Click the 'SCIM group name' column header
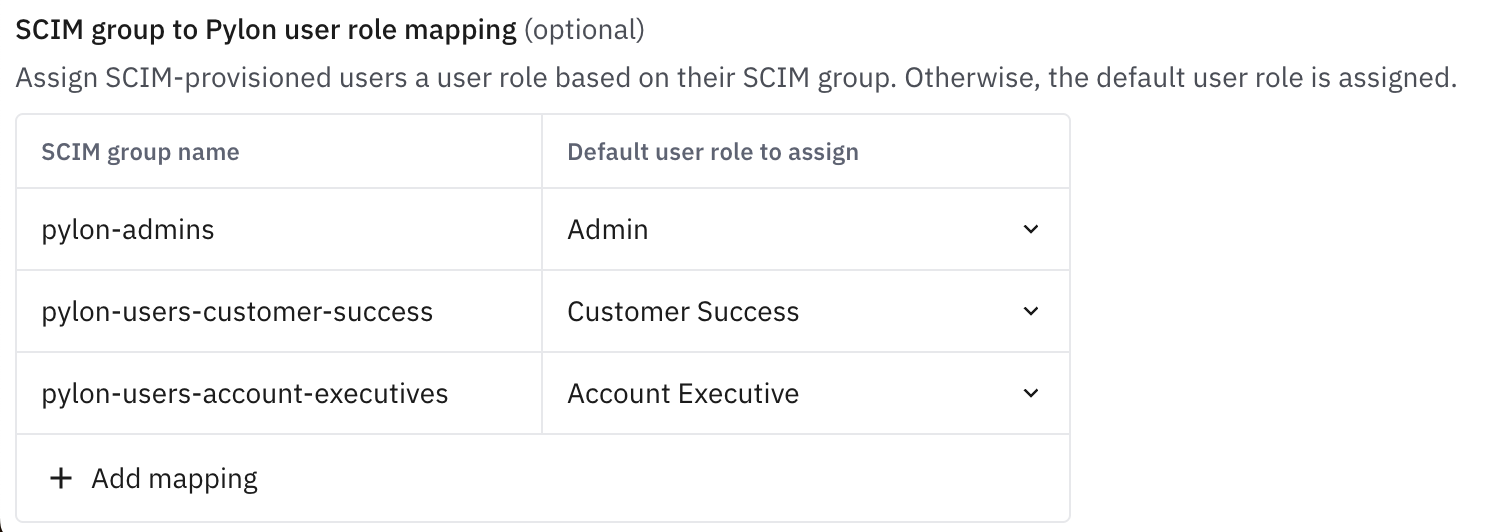The height and width of the screenshot is (532, 1504). [140, 153]
